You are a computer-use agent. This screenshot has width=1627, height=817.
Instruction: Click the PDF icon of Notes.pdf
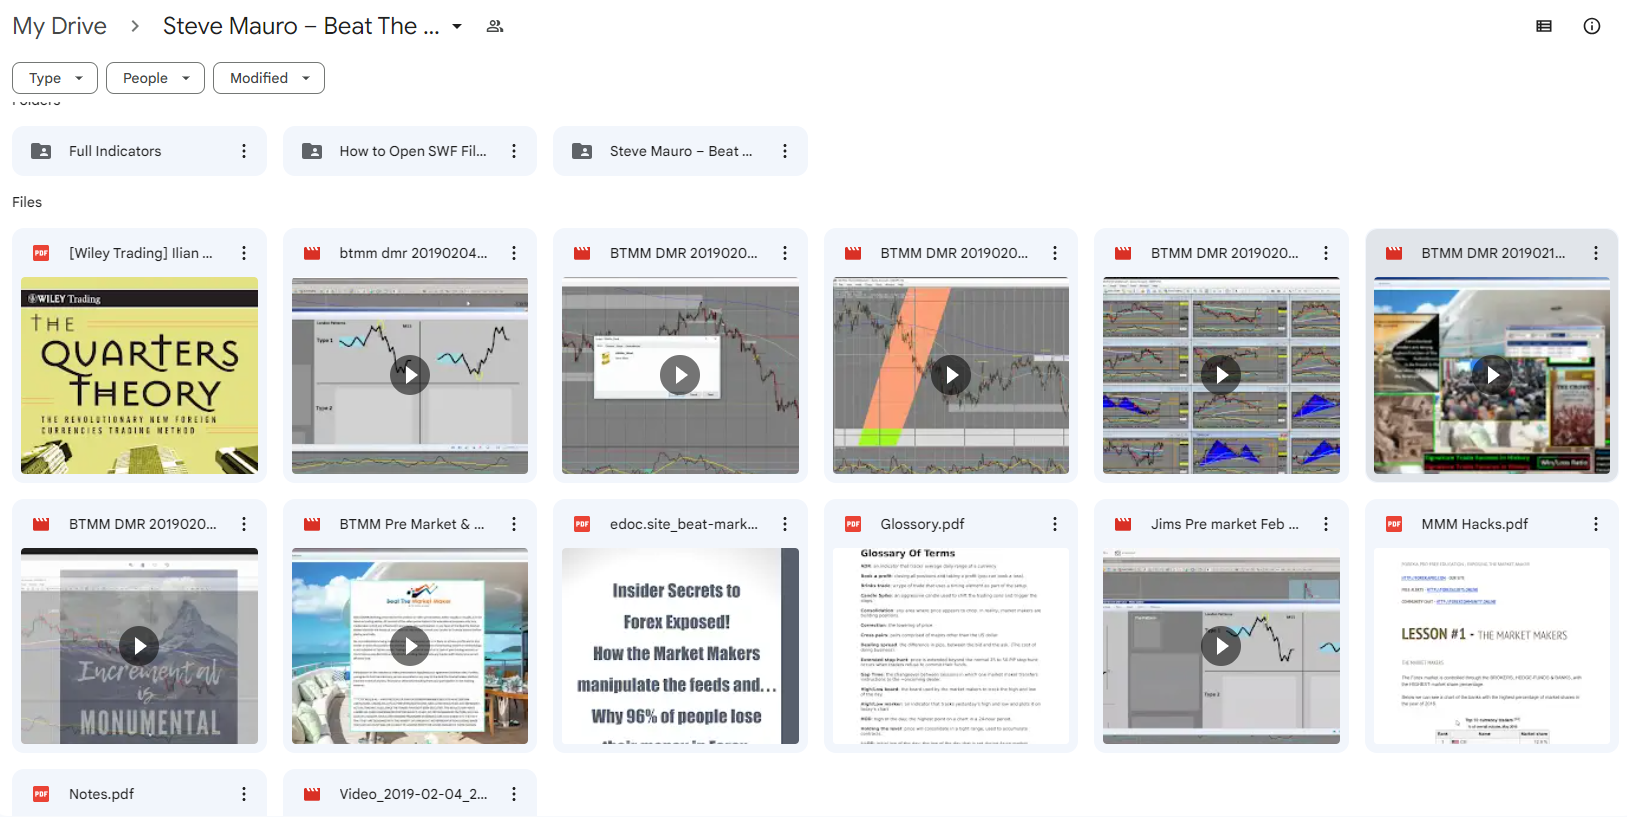click(x=41, y=794)
